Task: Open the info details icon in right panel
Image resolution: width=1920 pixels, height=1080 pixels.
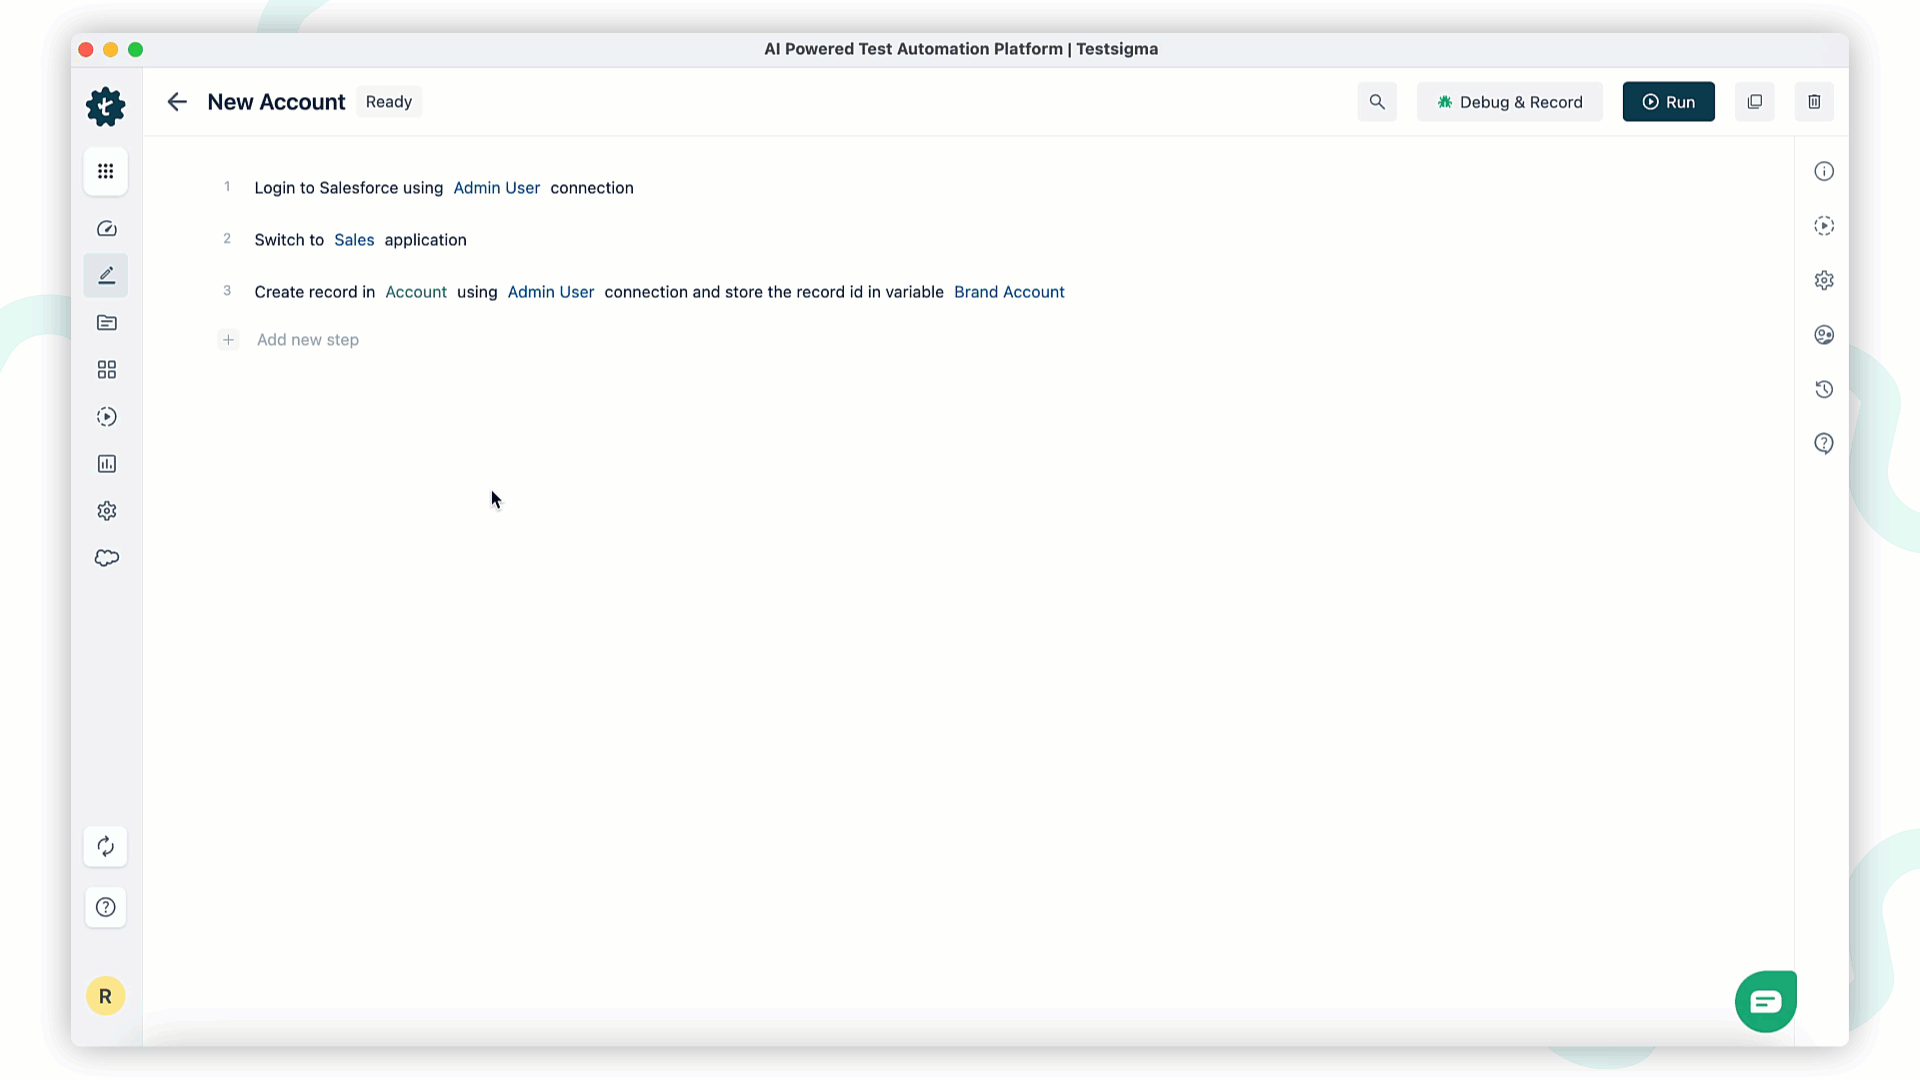Action: coord(1824,172)
